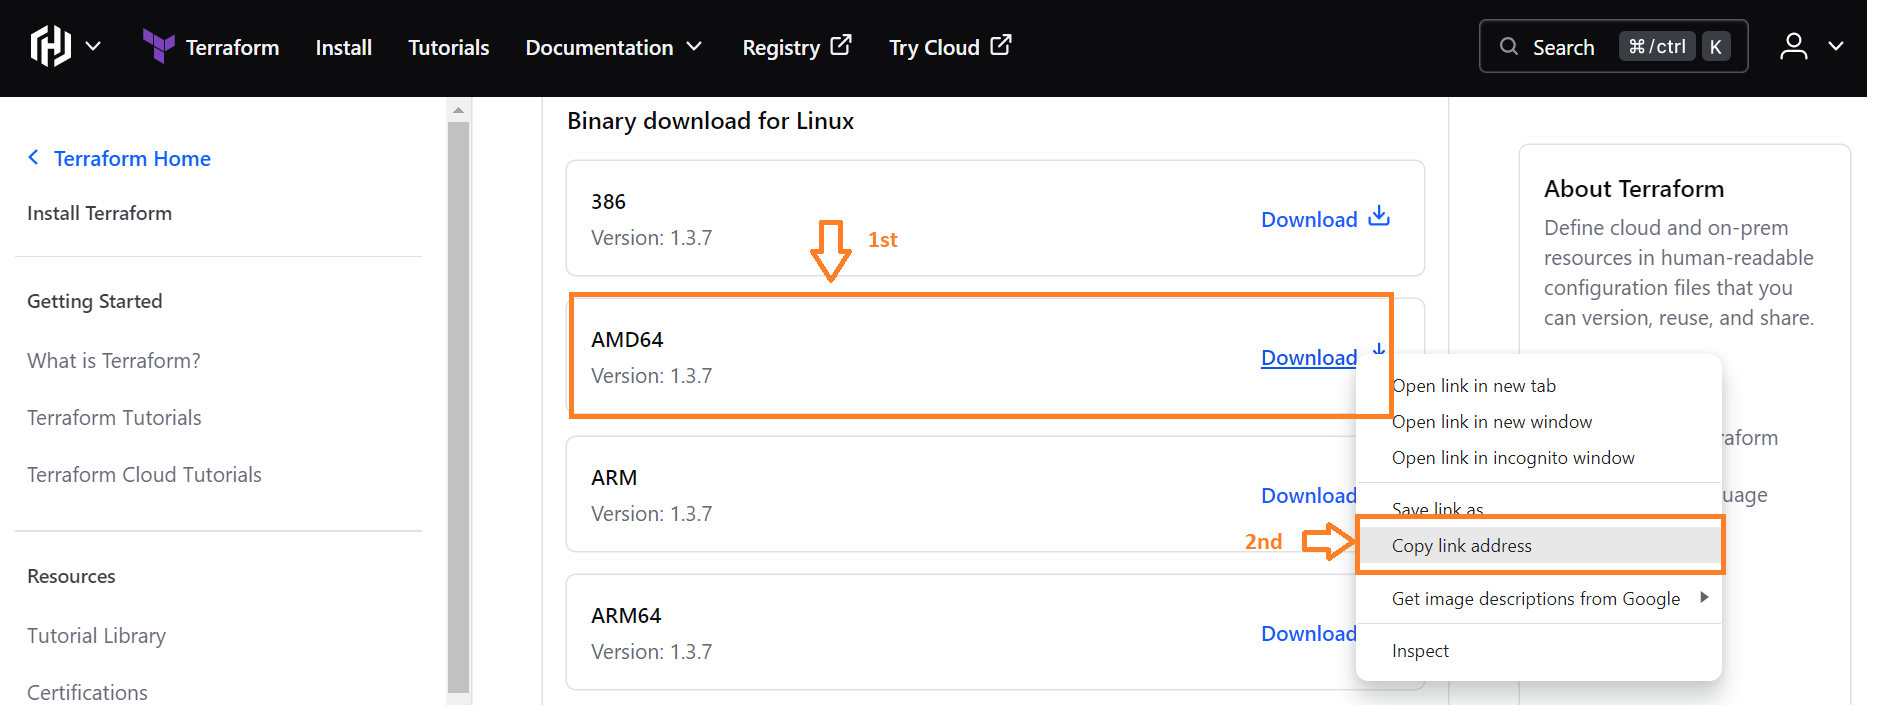Open Terraform Cloud Tutorials sidebar link

(144, 474)
